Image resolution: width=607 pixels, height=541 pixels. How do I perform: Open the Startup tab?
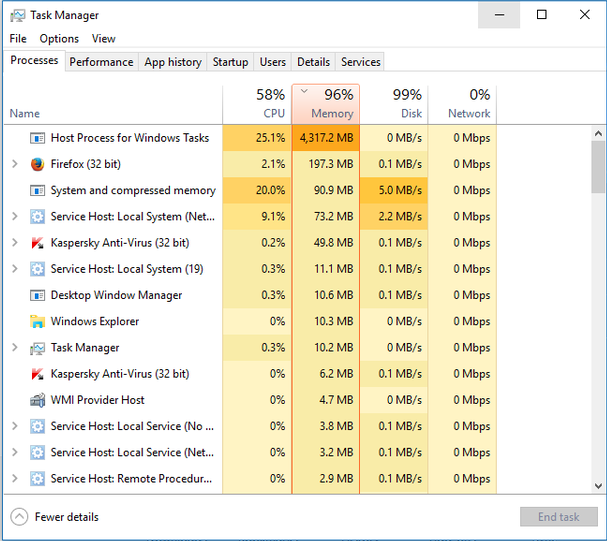[x=230, y=62]
